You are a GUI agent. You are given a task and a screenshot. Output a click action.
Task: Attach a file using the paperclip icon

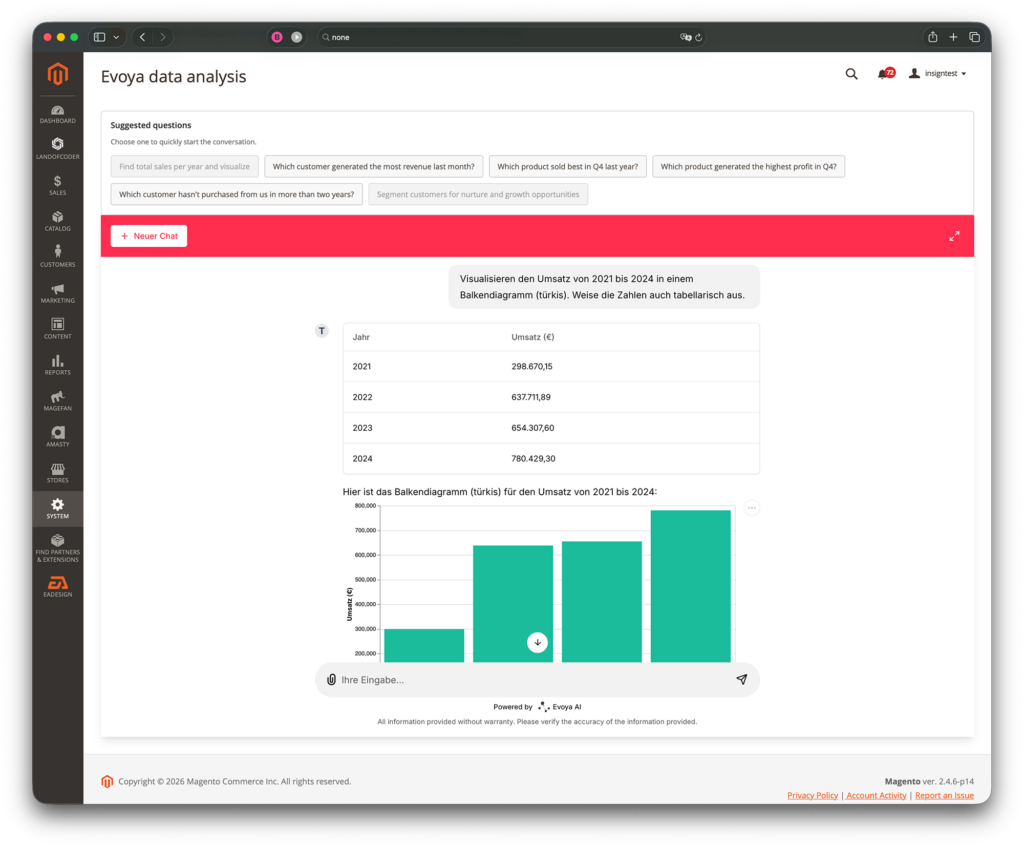coord(331,679)
